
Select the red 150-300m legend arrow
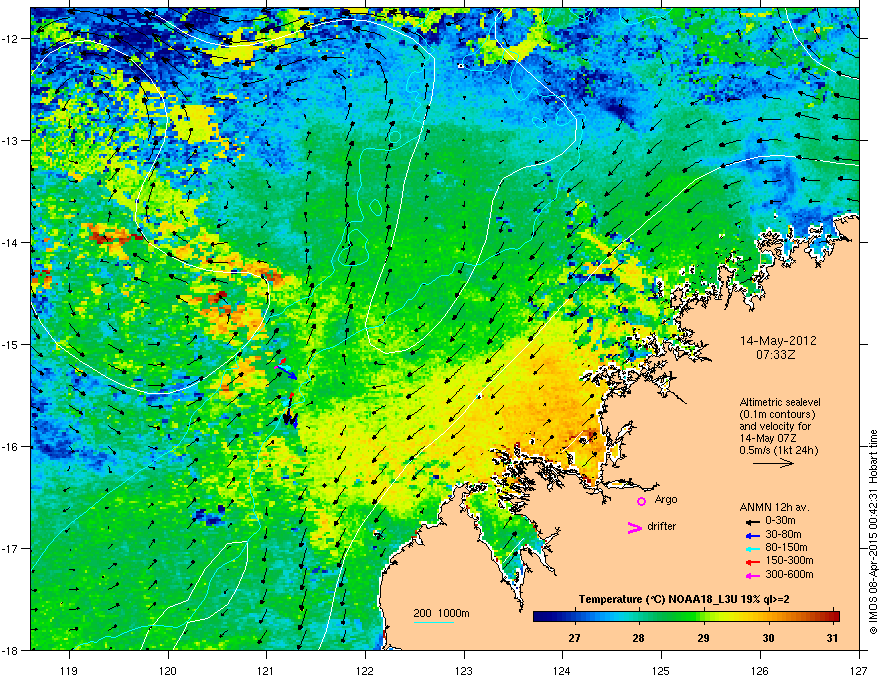coord(752,562)
